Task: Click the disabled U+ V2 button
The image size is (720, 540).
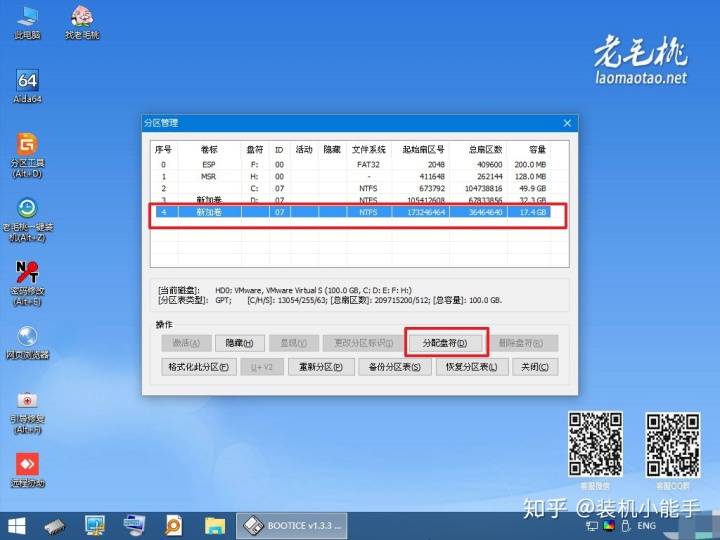Action: pyautogui.click(x=262, y=367)
